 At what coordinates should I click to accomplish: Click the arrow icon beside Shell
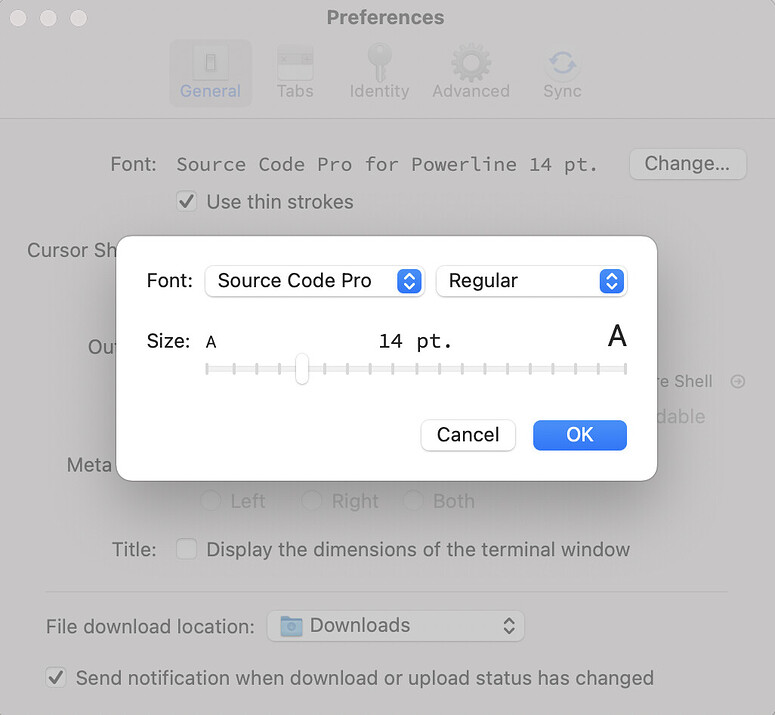(x=738, y=381)
